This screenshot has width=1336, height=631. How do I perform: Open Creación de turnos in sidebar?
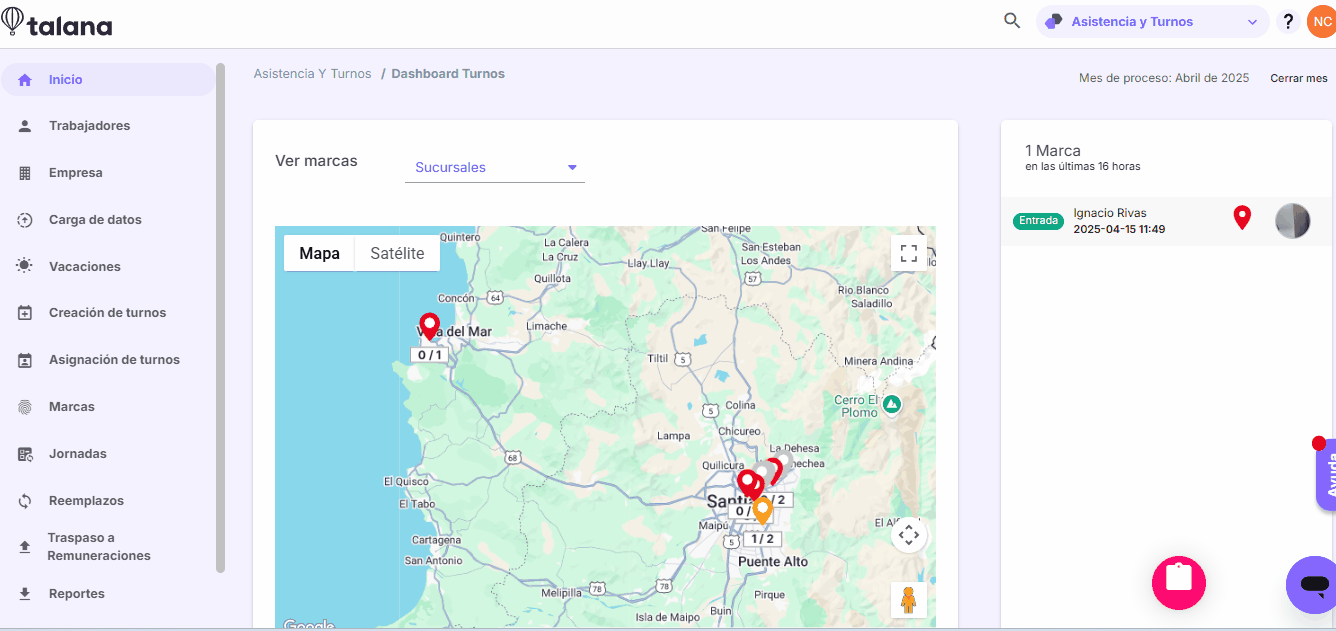tap(107, 313)
